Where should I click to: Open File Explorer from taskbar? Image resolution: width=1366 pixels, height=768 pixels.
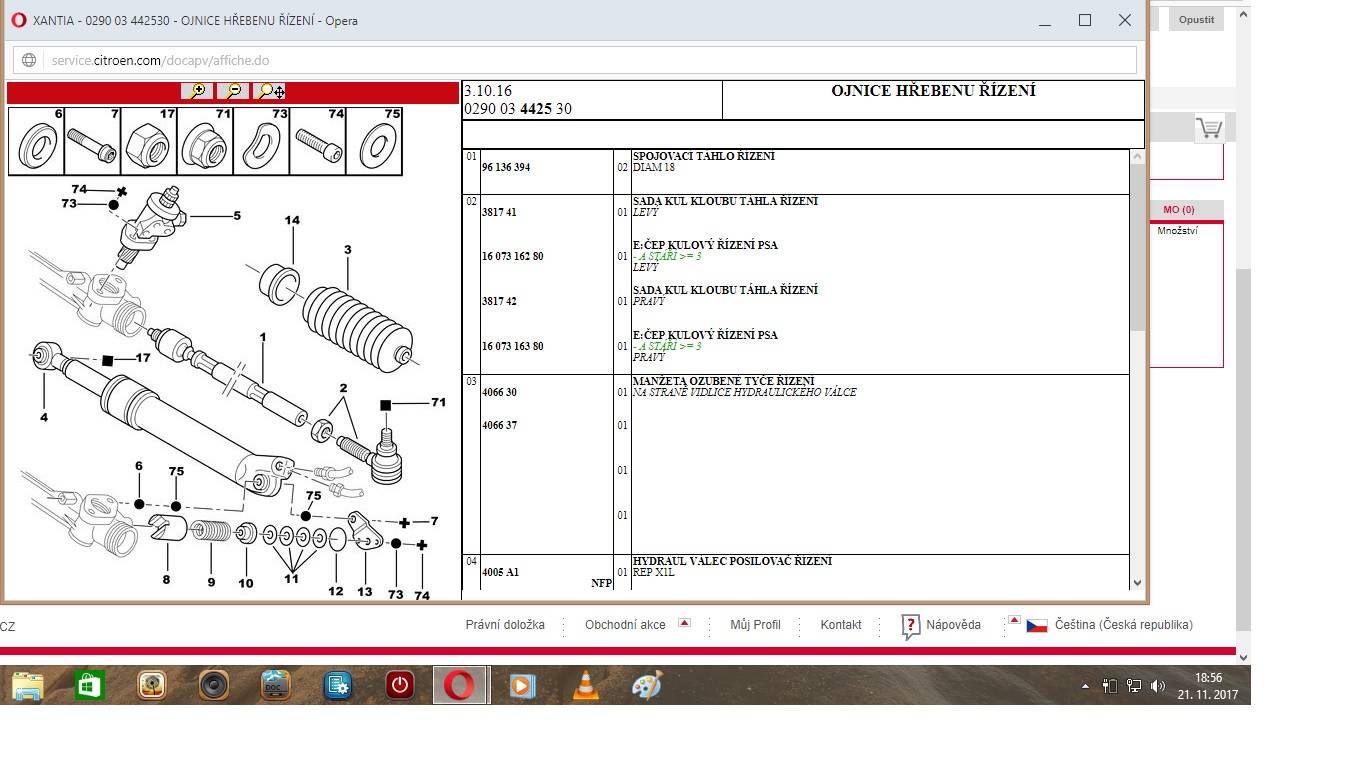(x=28, y=686)
